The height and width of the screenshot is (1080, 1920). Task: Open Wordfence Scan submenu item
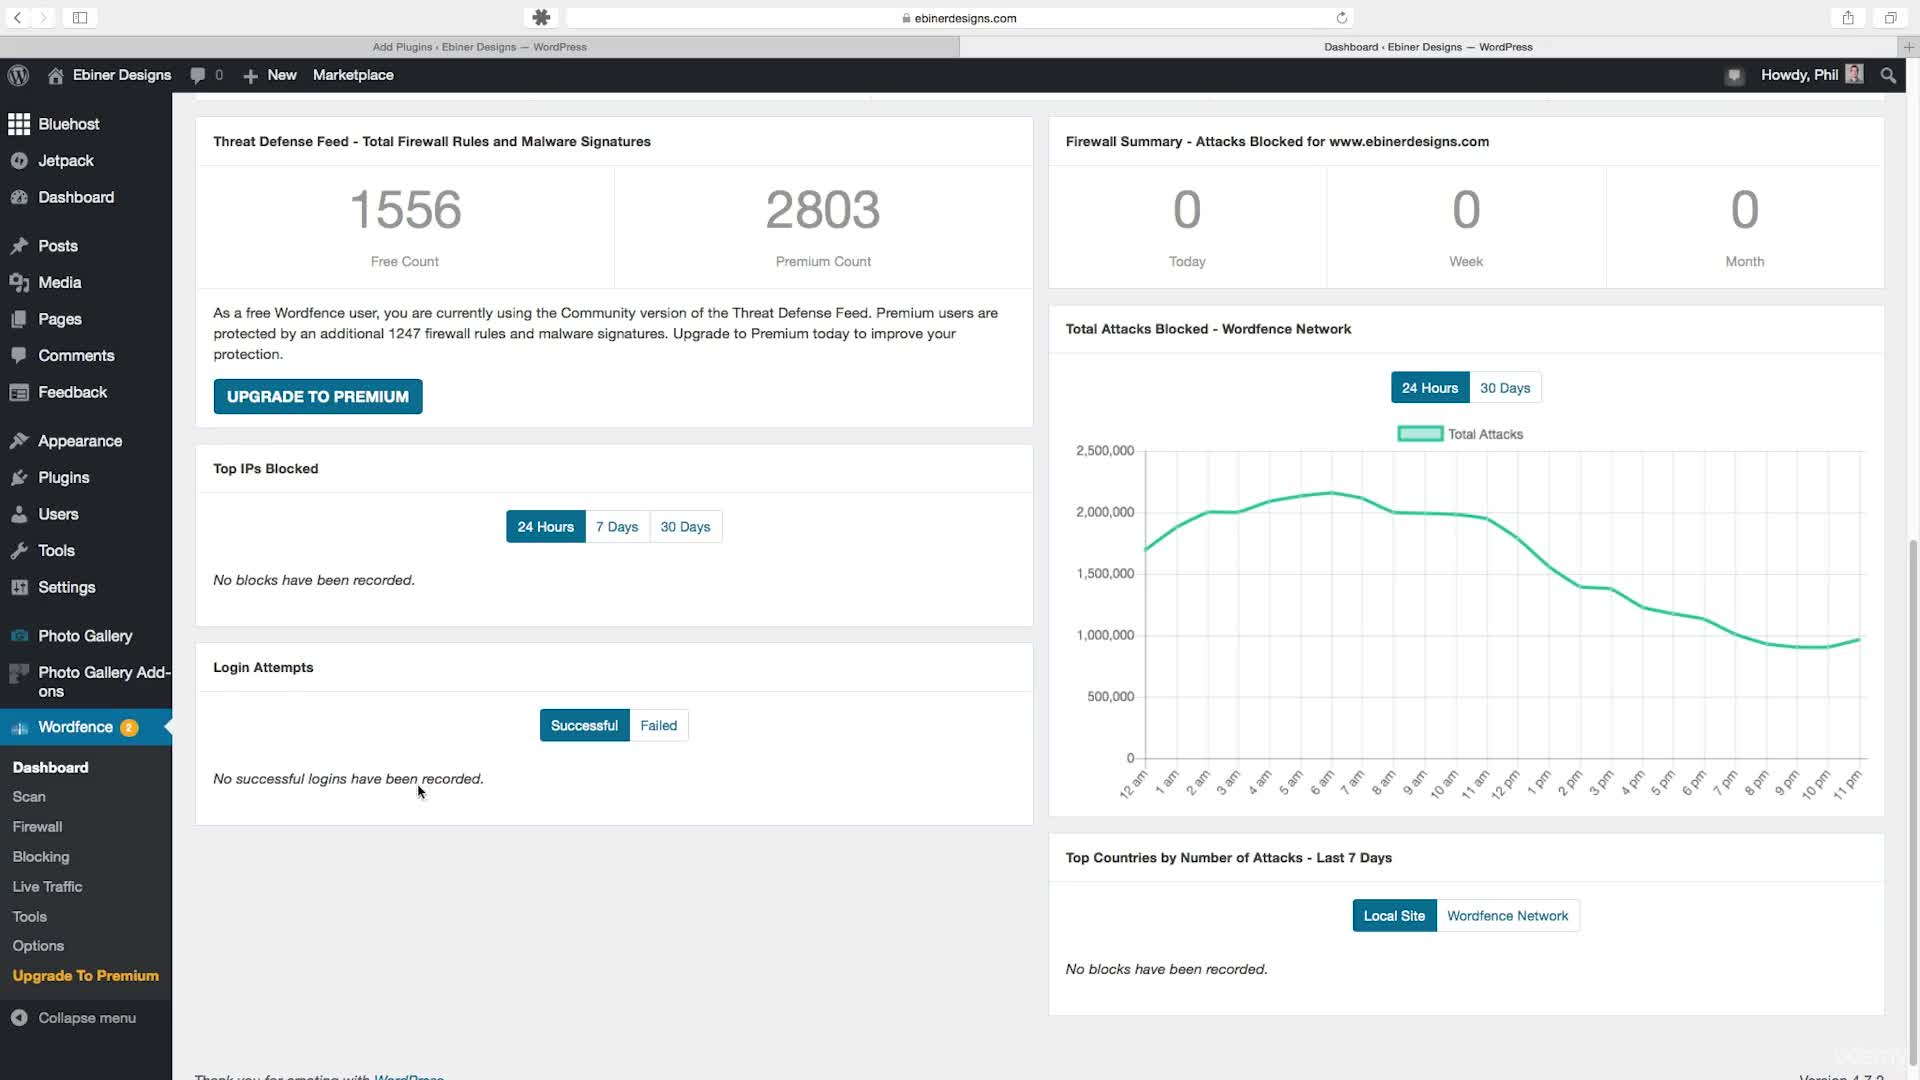(x=29, y=797)
